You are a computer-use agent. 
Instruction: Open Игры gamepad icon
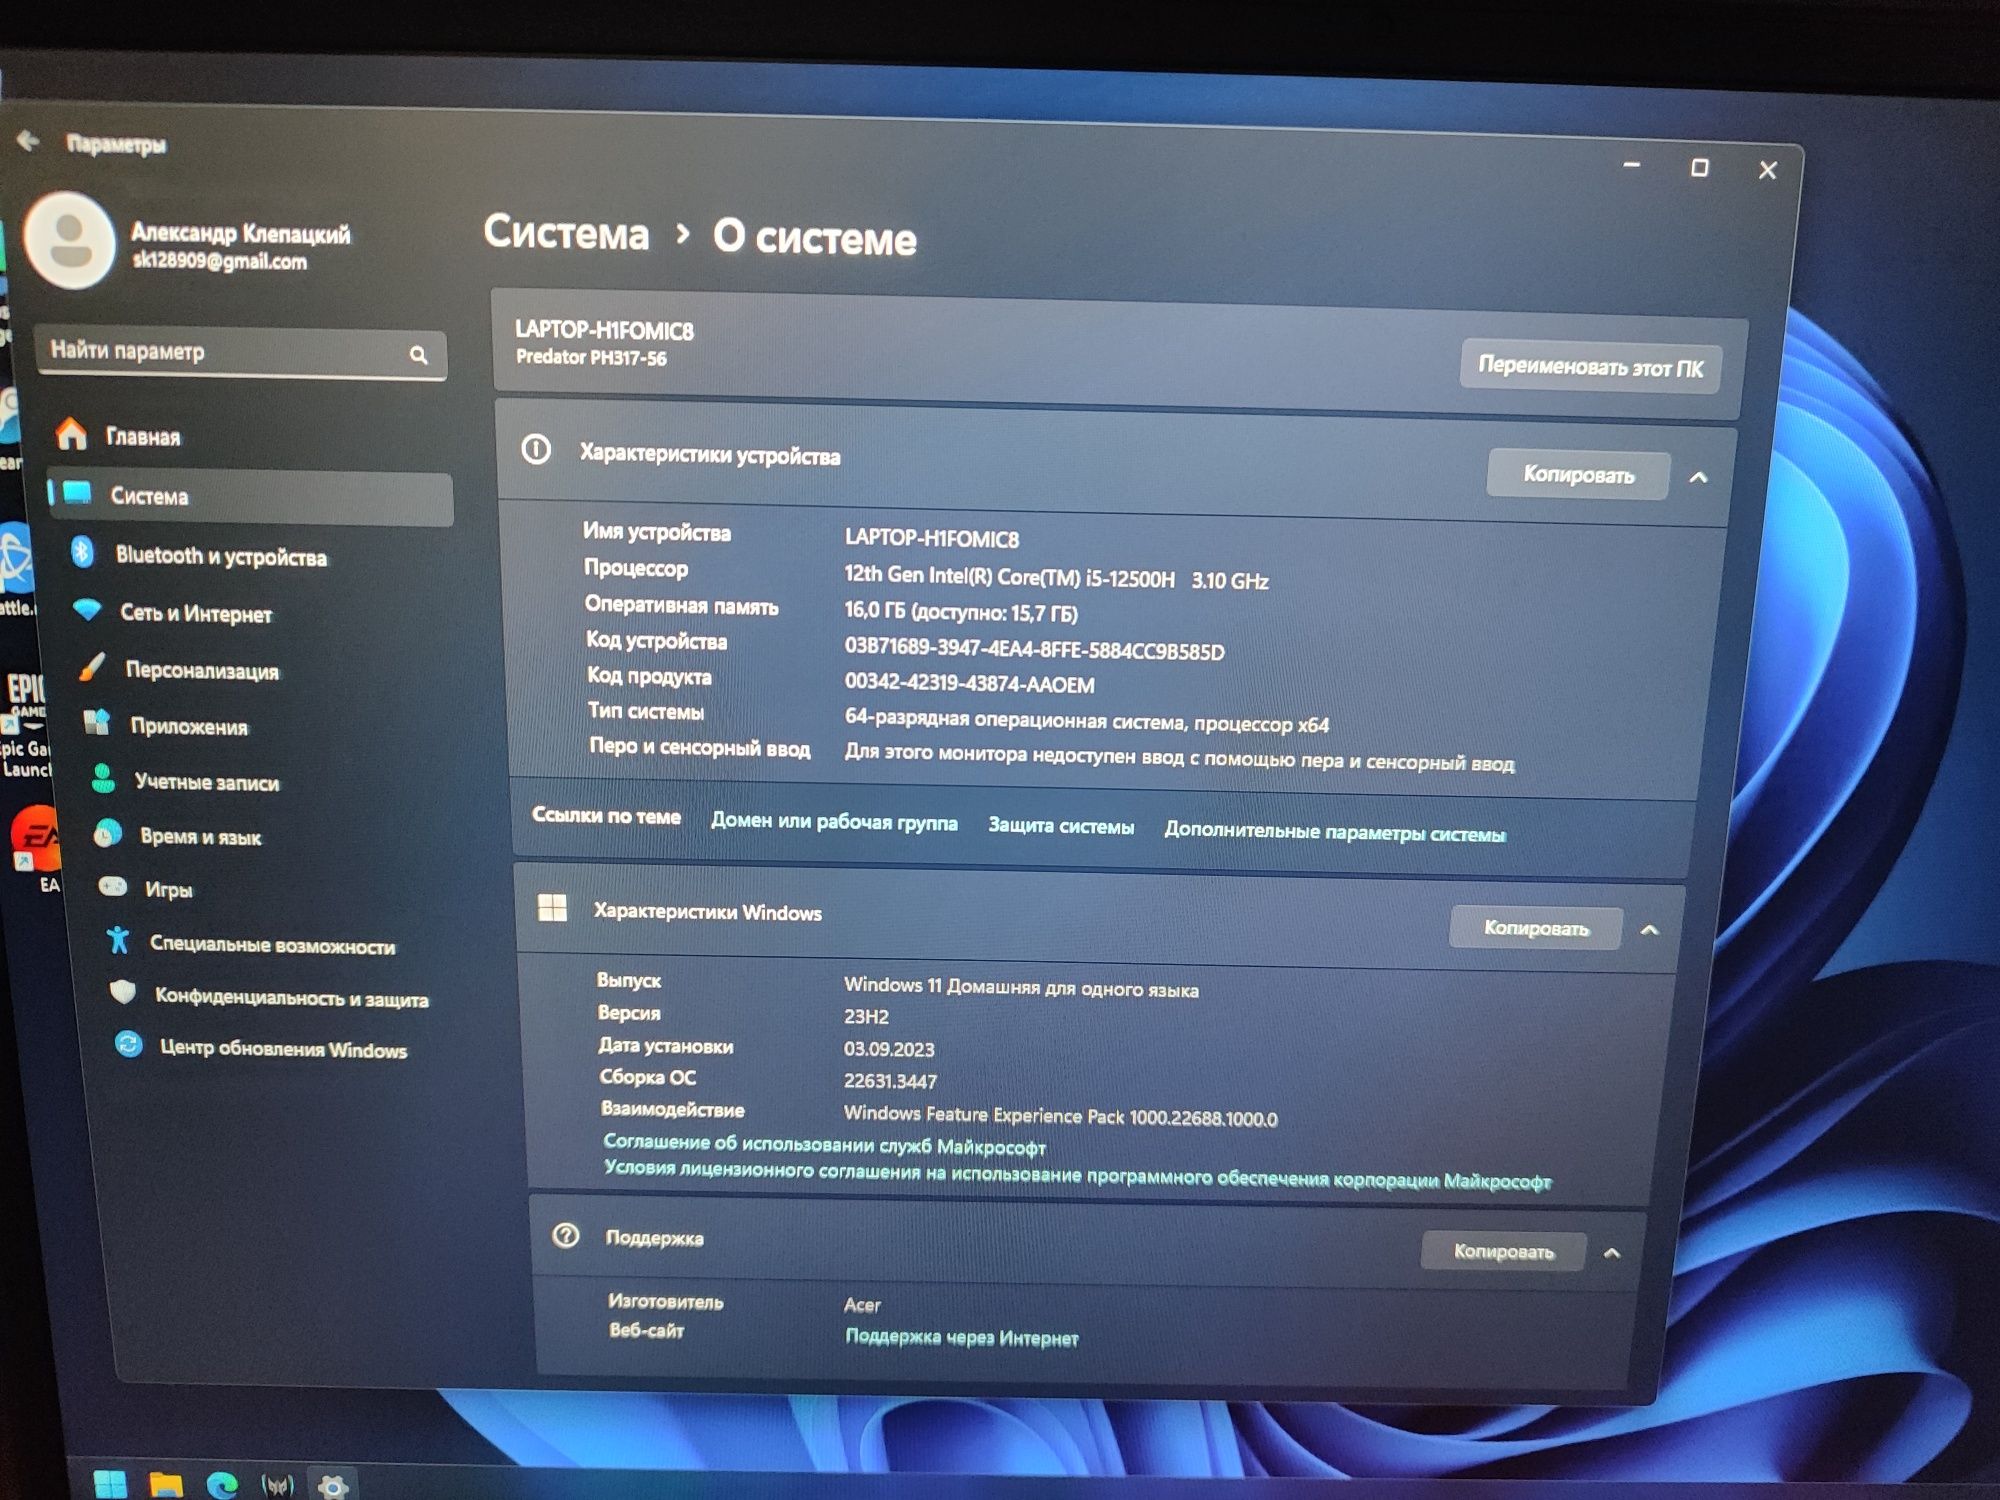[x=113, y=886]
